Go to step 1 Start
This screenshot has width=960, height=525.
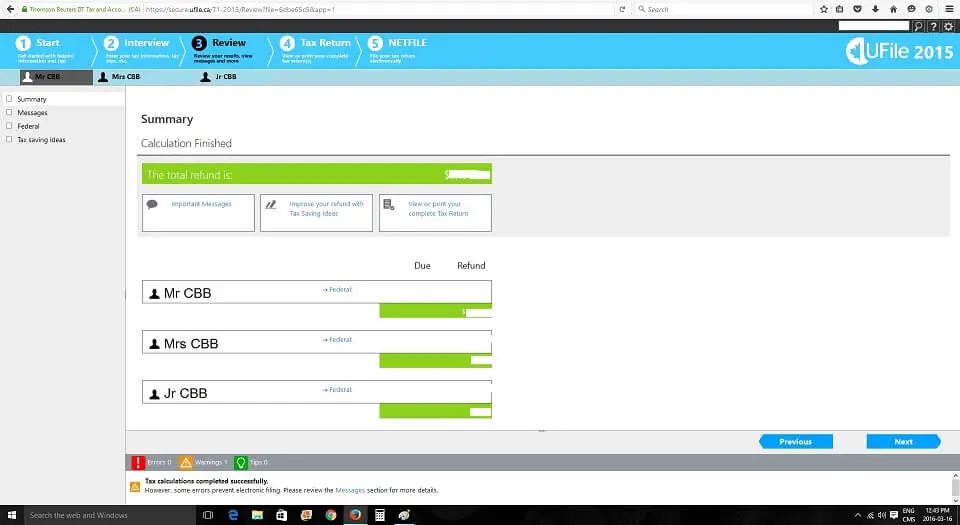(x=47, y=49)
